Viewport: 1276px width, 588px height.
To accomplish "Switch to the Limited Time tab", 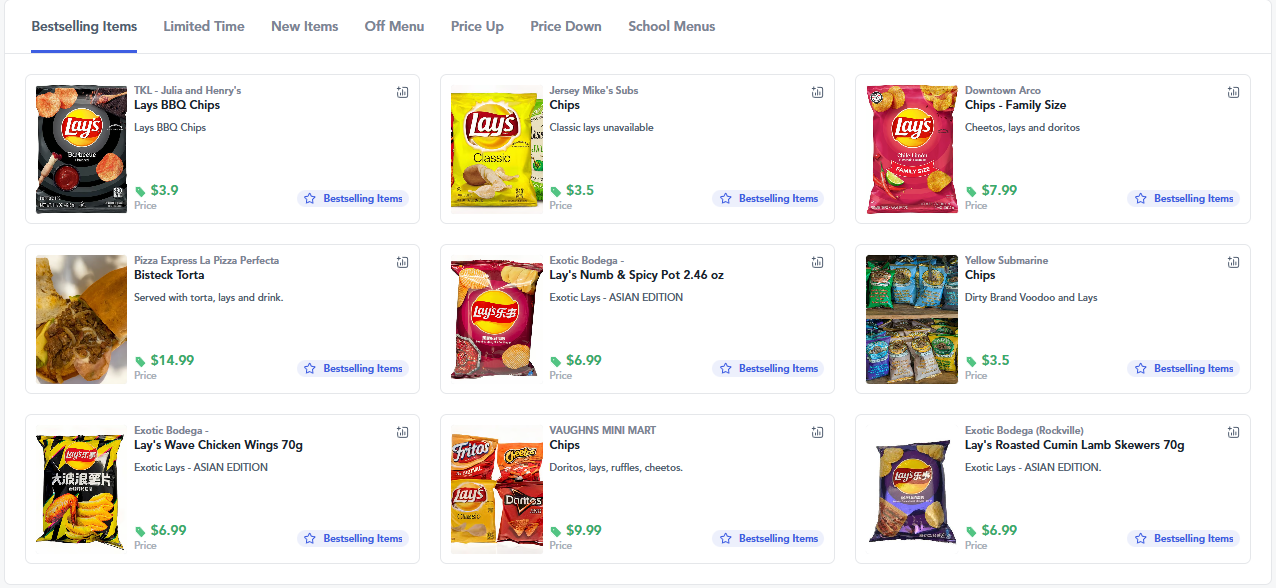I will [x=204, y=27].
